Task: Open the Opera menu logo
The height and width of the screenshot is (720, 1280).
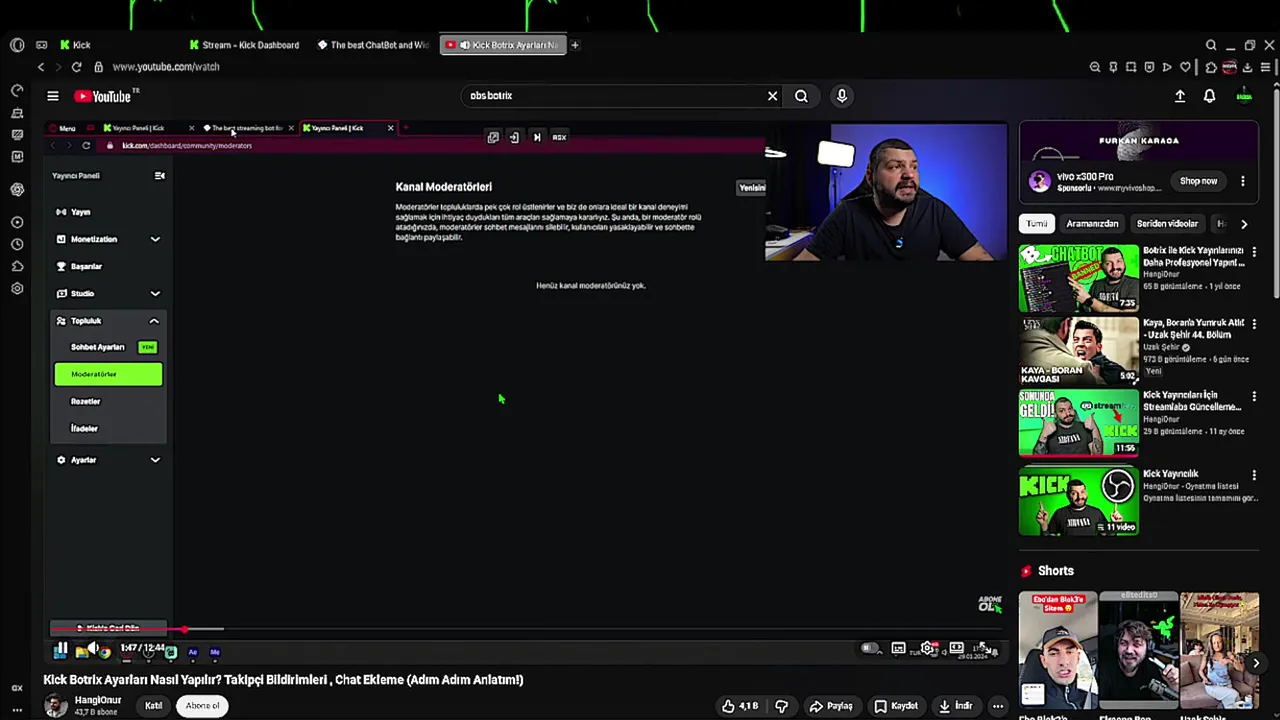Action: point(17,45)
